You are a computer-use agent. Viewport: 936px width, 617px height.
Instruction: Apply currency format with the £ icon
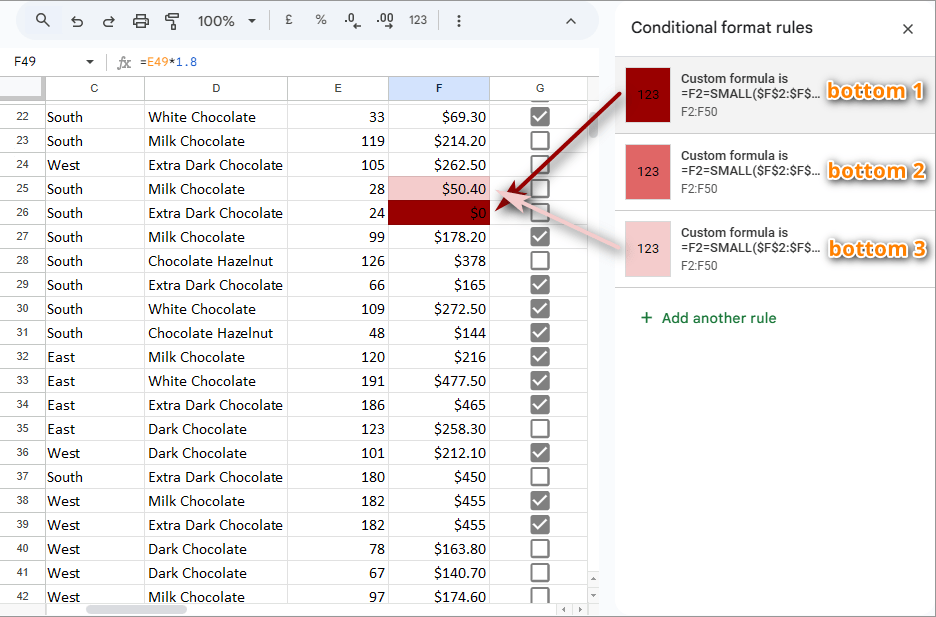coord(287,19)
